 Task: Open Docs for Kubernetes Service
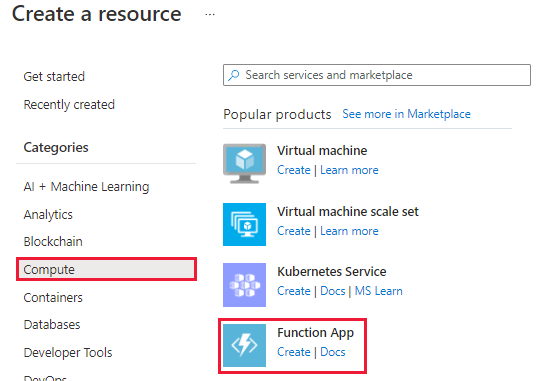333,291
